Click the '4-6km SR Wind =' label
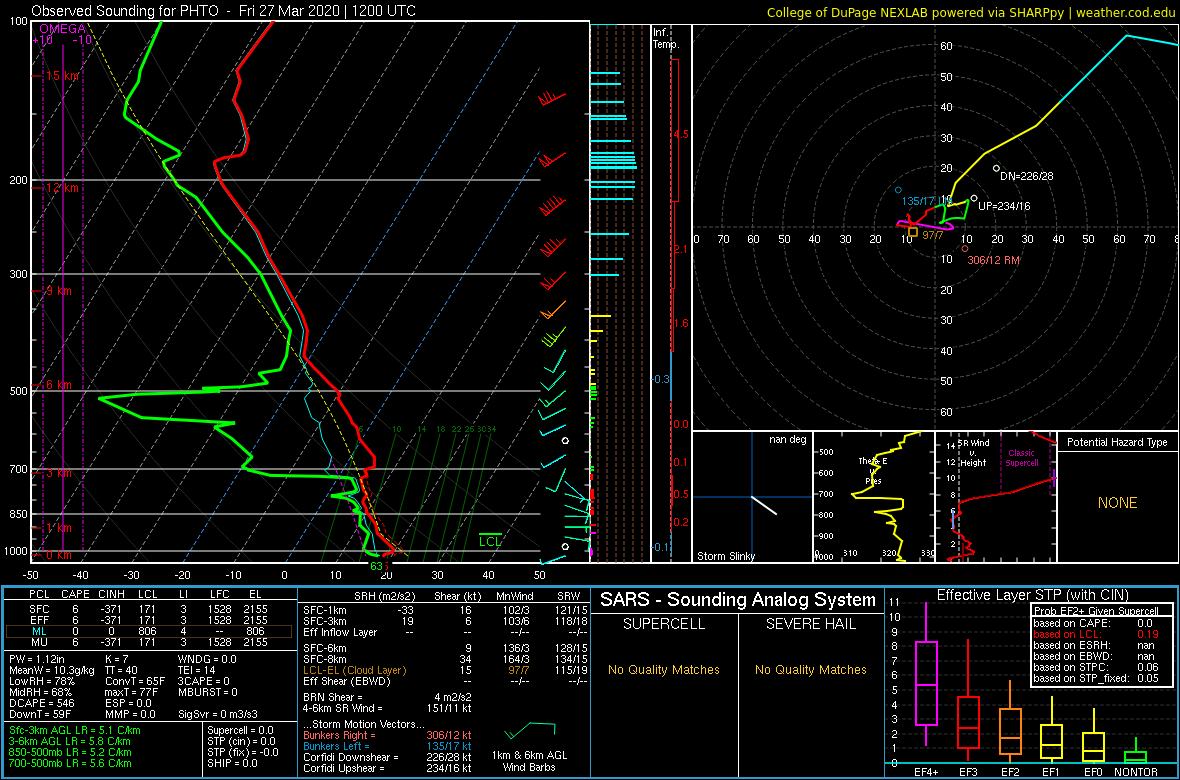Image resolution: width=1180 pixels, height=780 pixels. tap(344, 708)
